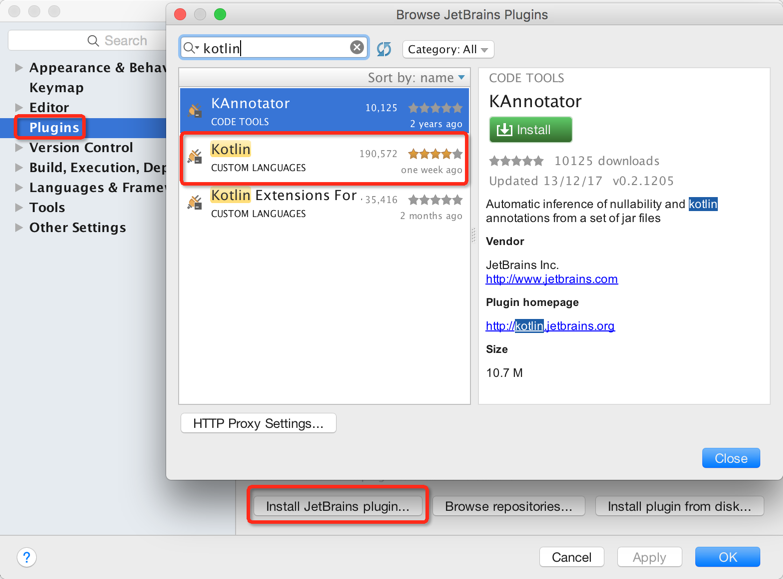Click the Kotlin plugin star rating
This screenshot has width=783, height=579.
435,153
